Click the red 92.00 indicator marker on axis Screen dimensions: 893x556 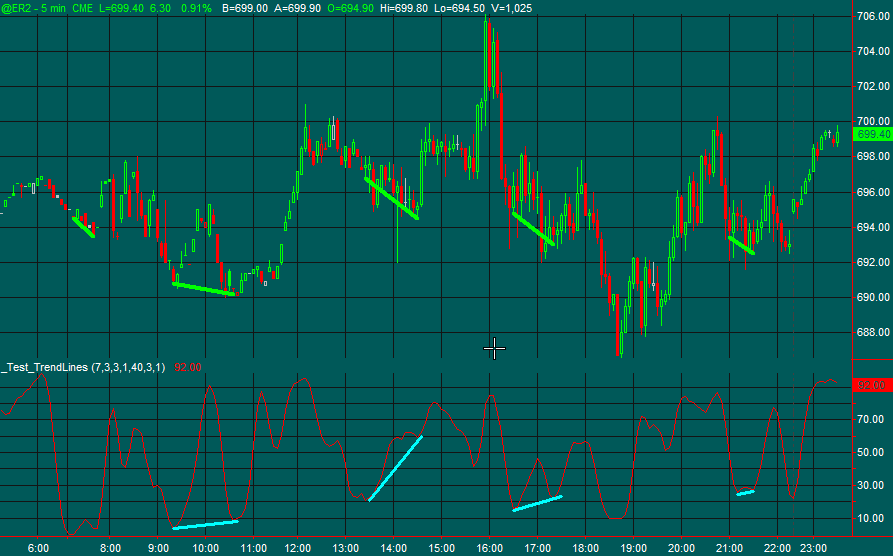pos(872,386)
